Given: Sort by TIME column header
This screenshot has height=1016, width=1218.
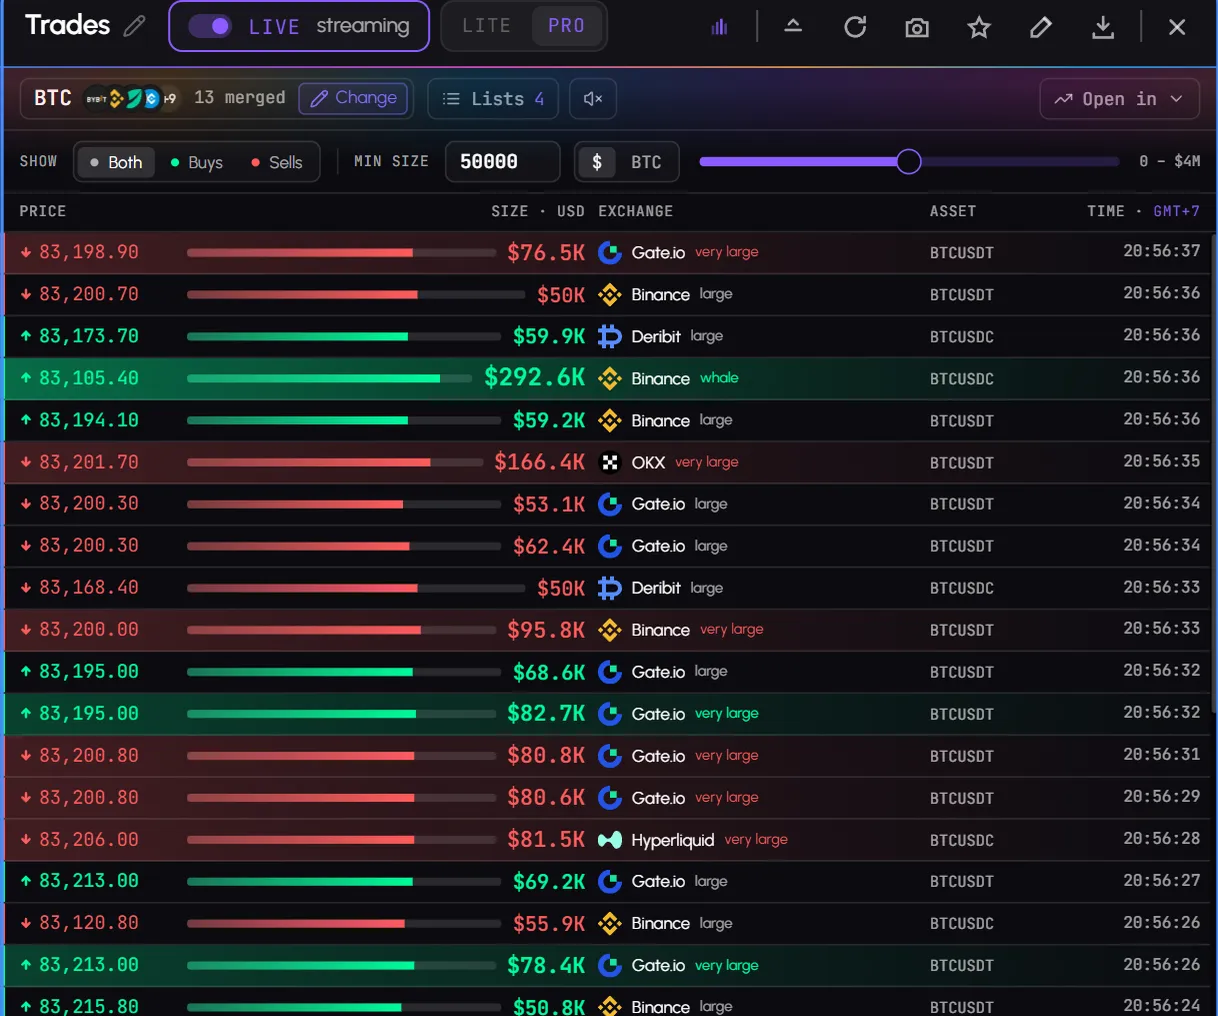Looking at the screenshot, I should pos(1106,211).
